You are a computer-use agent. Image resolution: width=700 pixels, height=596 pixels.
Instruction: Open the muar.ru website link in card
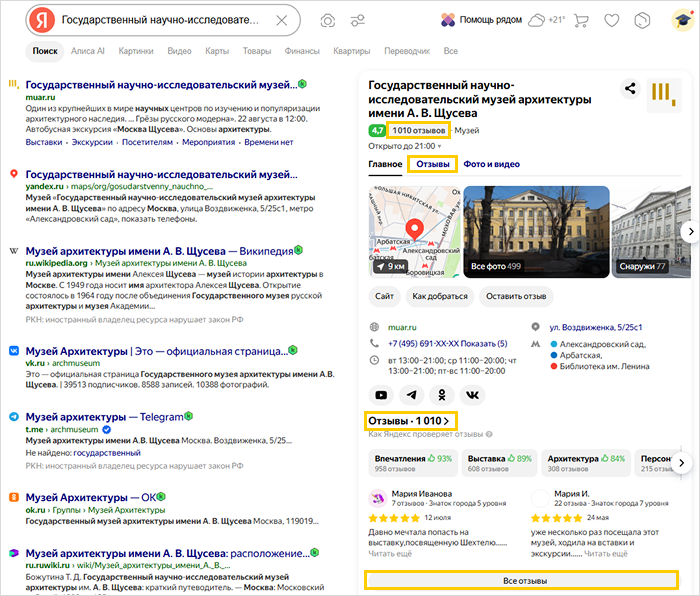click(402, 327)
